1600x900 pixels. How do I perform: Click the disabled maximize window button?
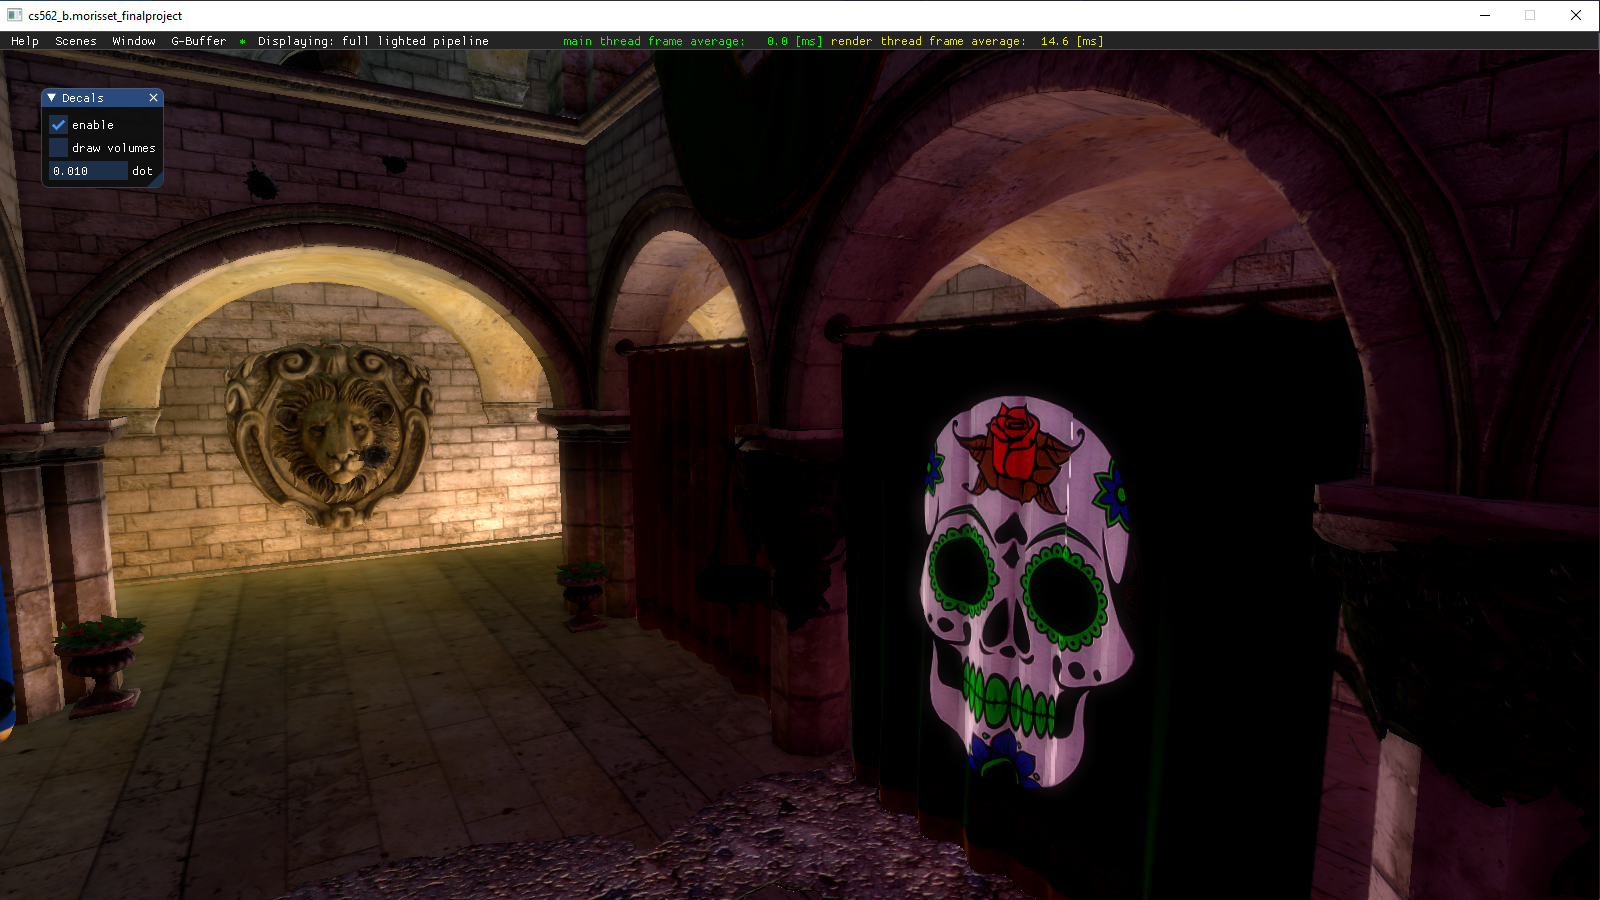coord(1530,15)
